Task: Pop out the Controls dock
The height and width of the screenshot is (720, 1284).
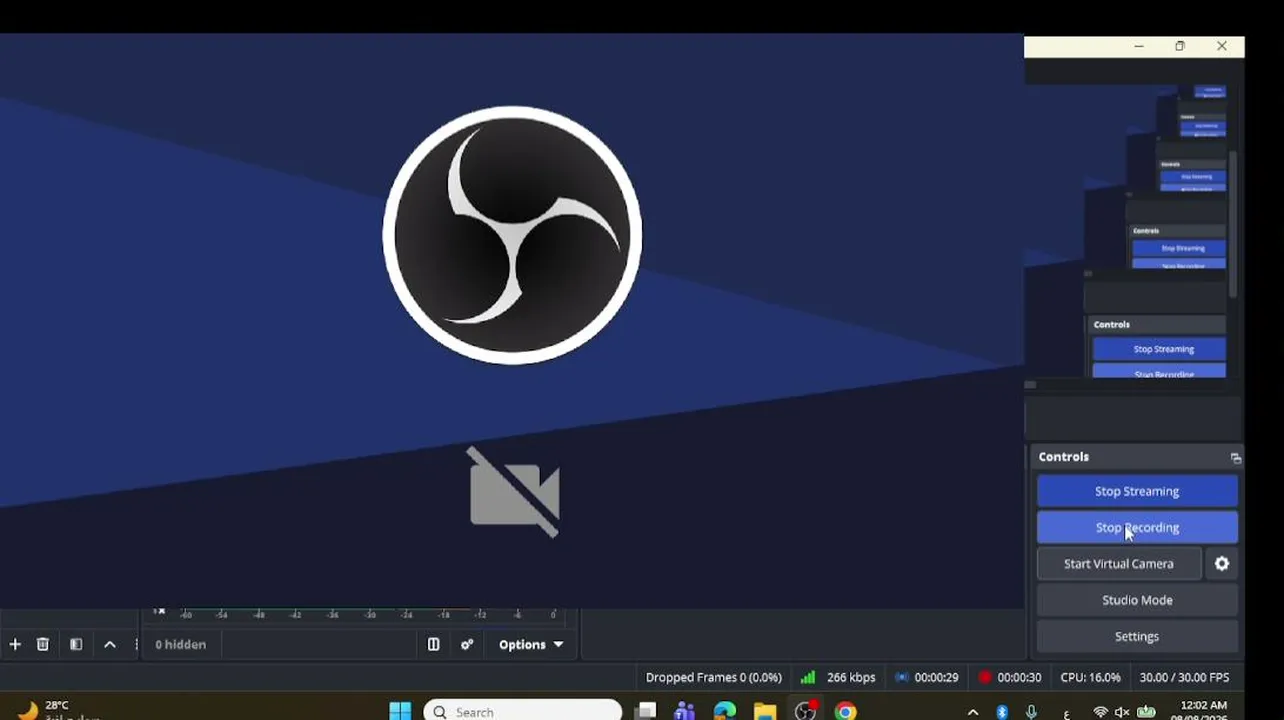Action: [x=1236, y=458]
